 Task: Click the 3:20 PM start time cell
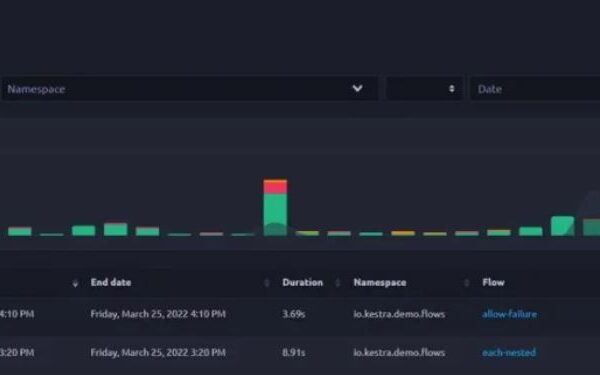tap(17, 352)
